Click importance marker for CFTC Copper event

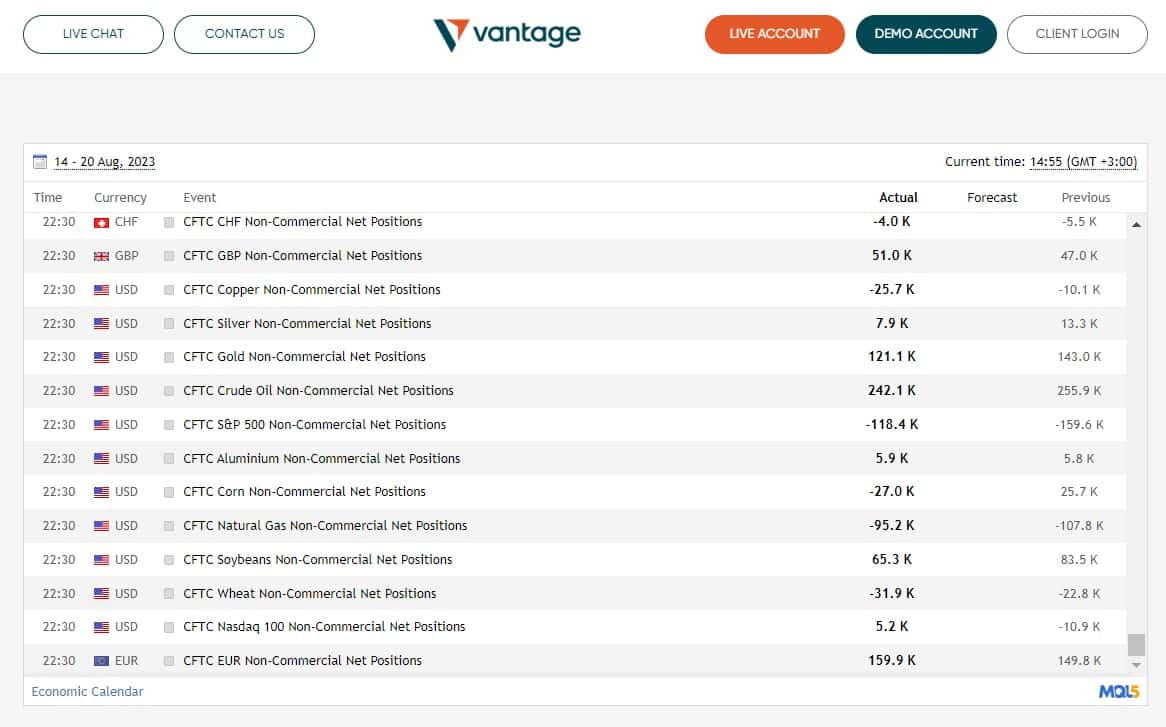169,290
